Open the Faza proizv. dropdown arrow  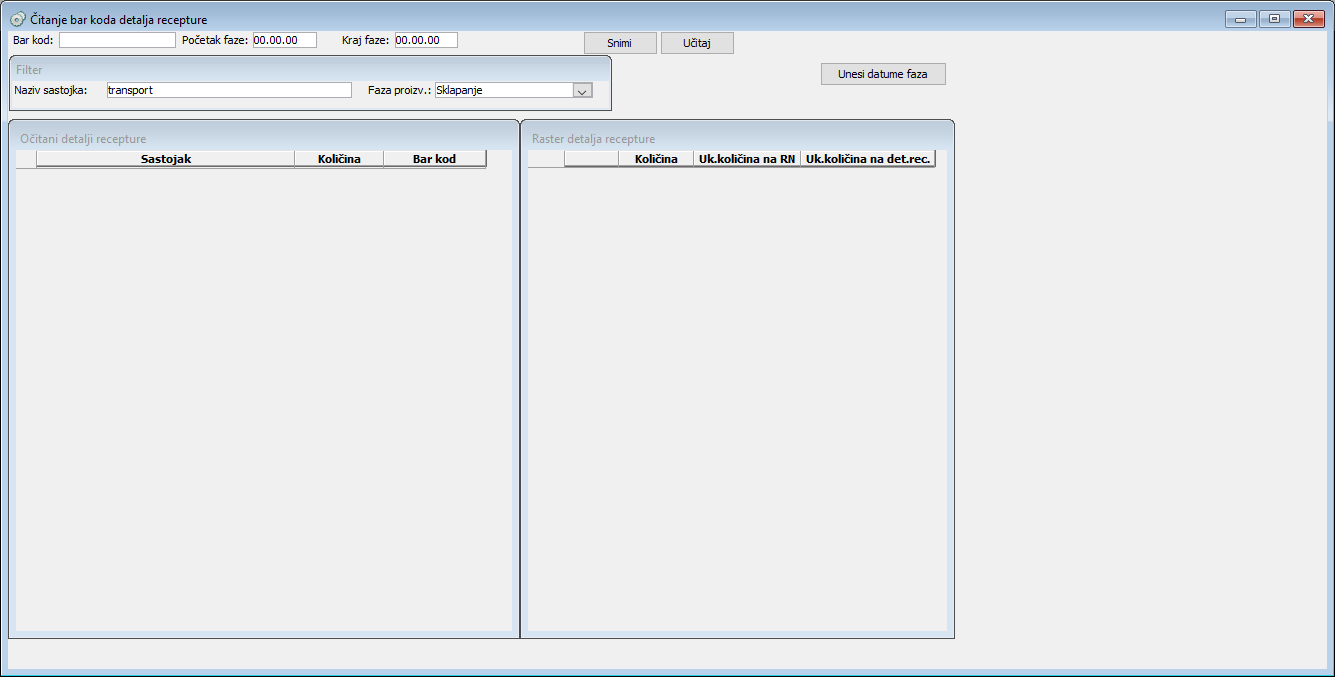pyautogui.click(x=583, y=90)
